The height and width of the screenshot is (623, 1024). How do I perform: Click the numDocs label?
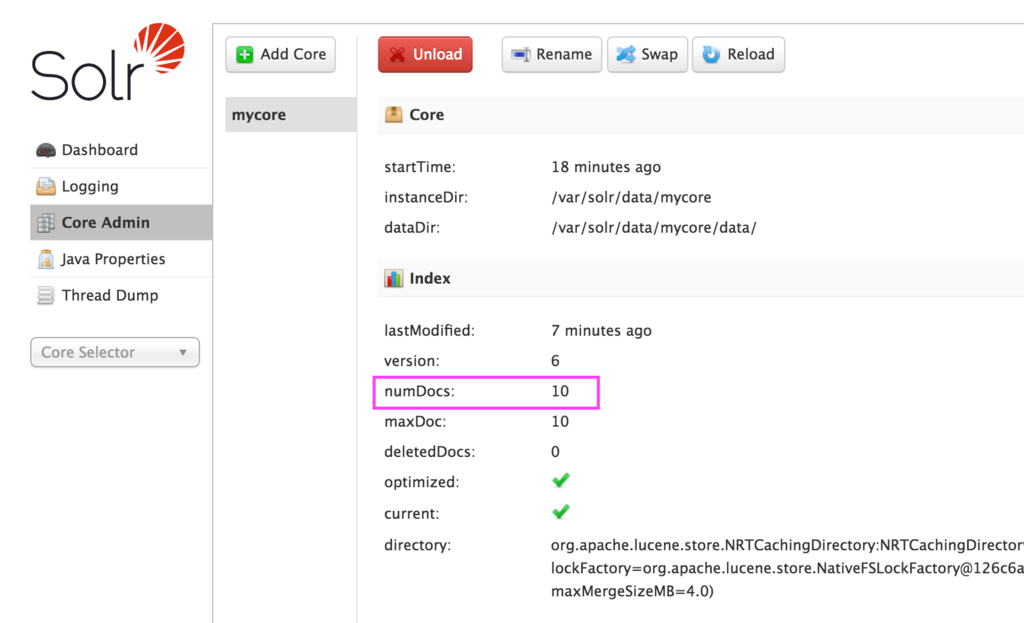coord(419,391)
